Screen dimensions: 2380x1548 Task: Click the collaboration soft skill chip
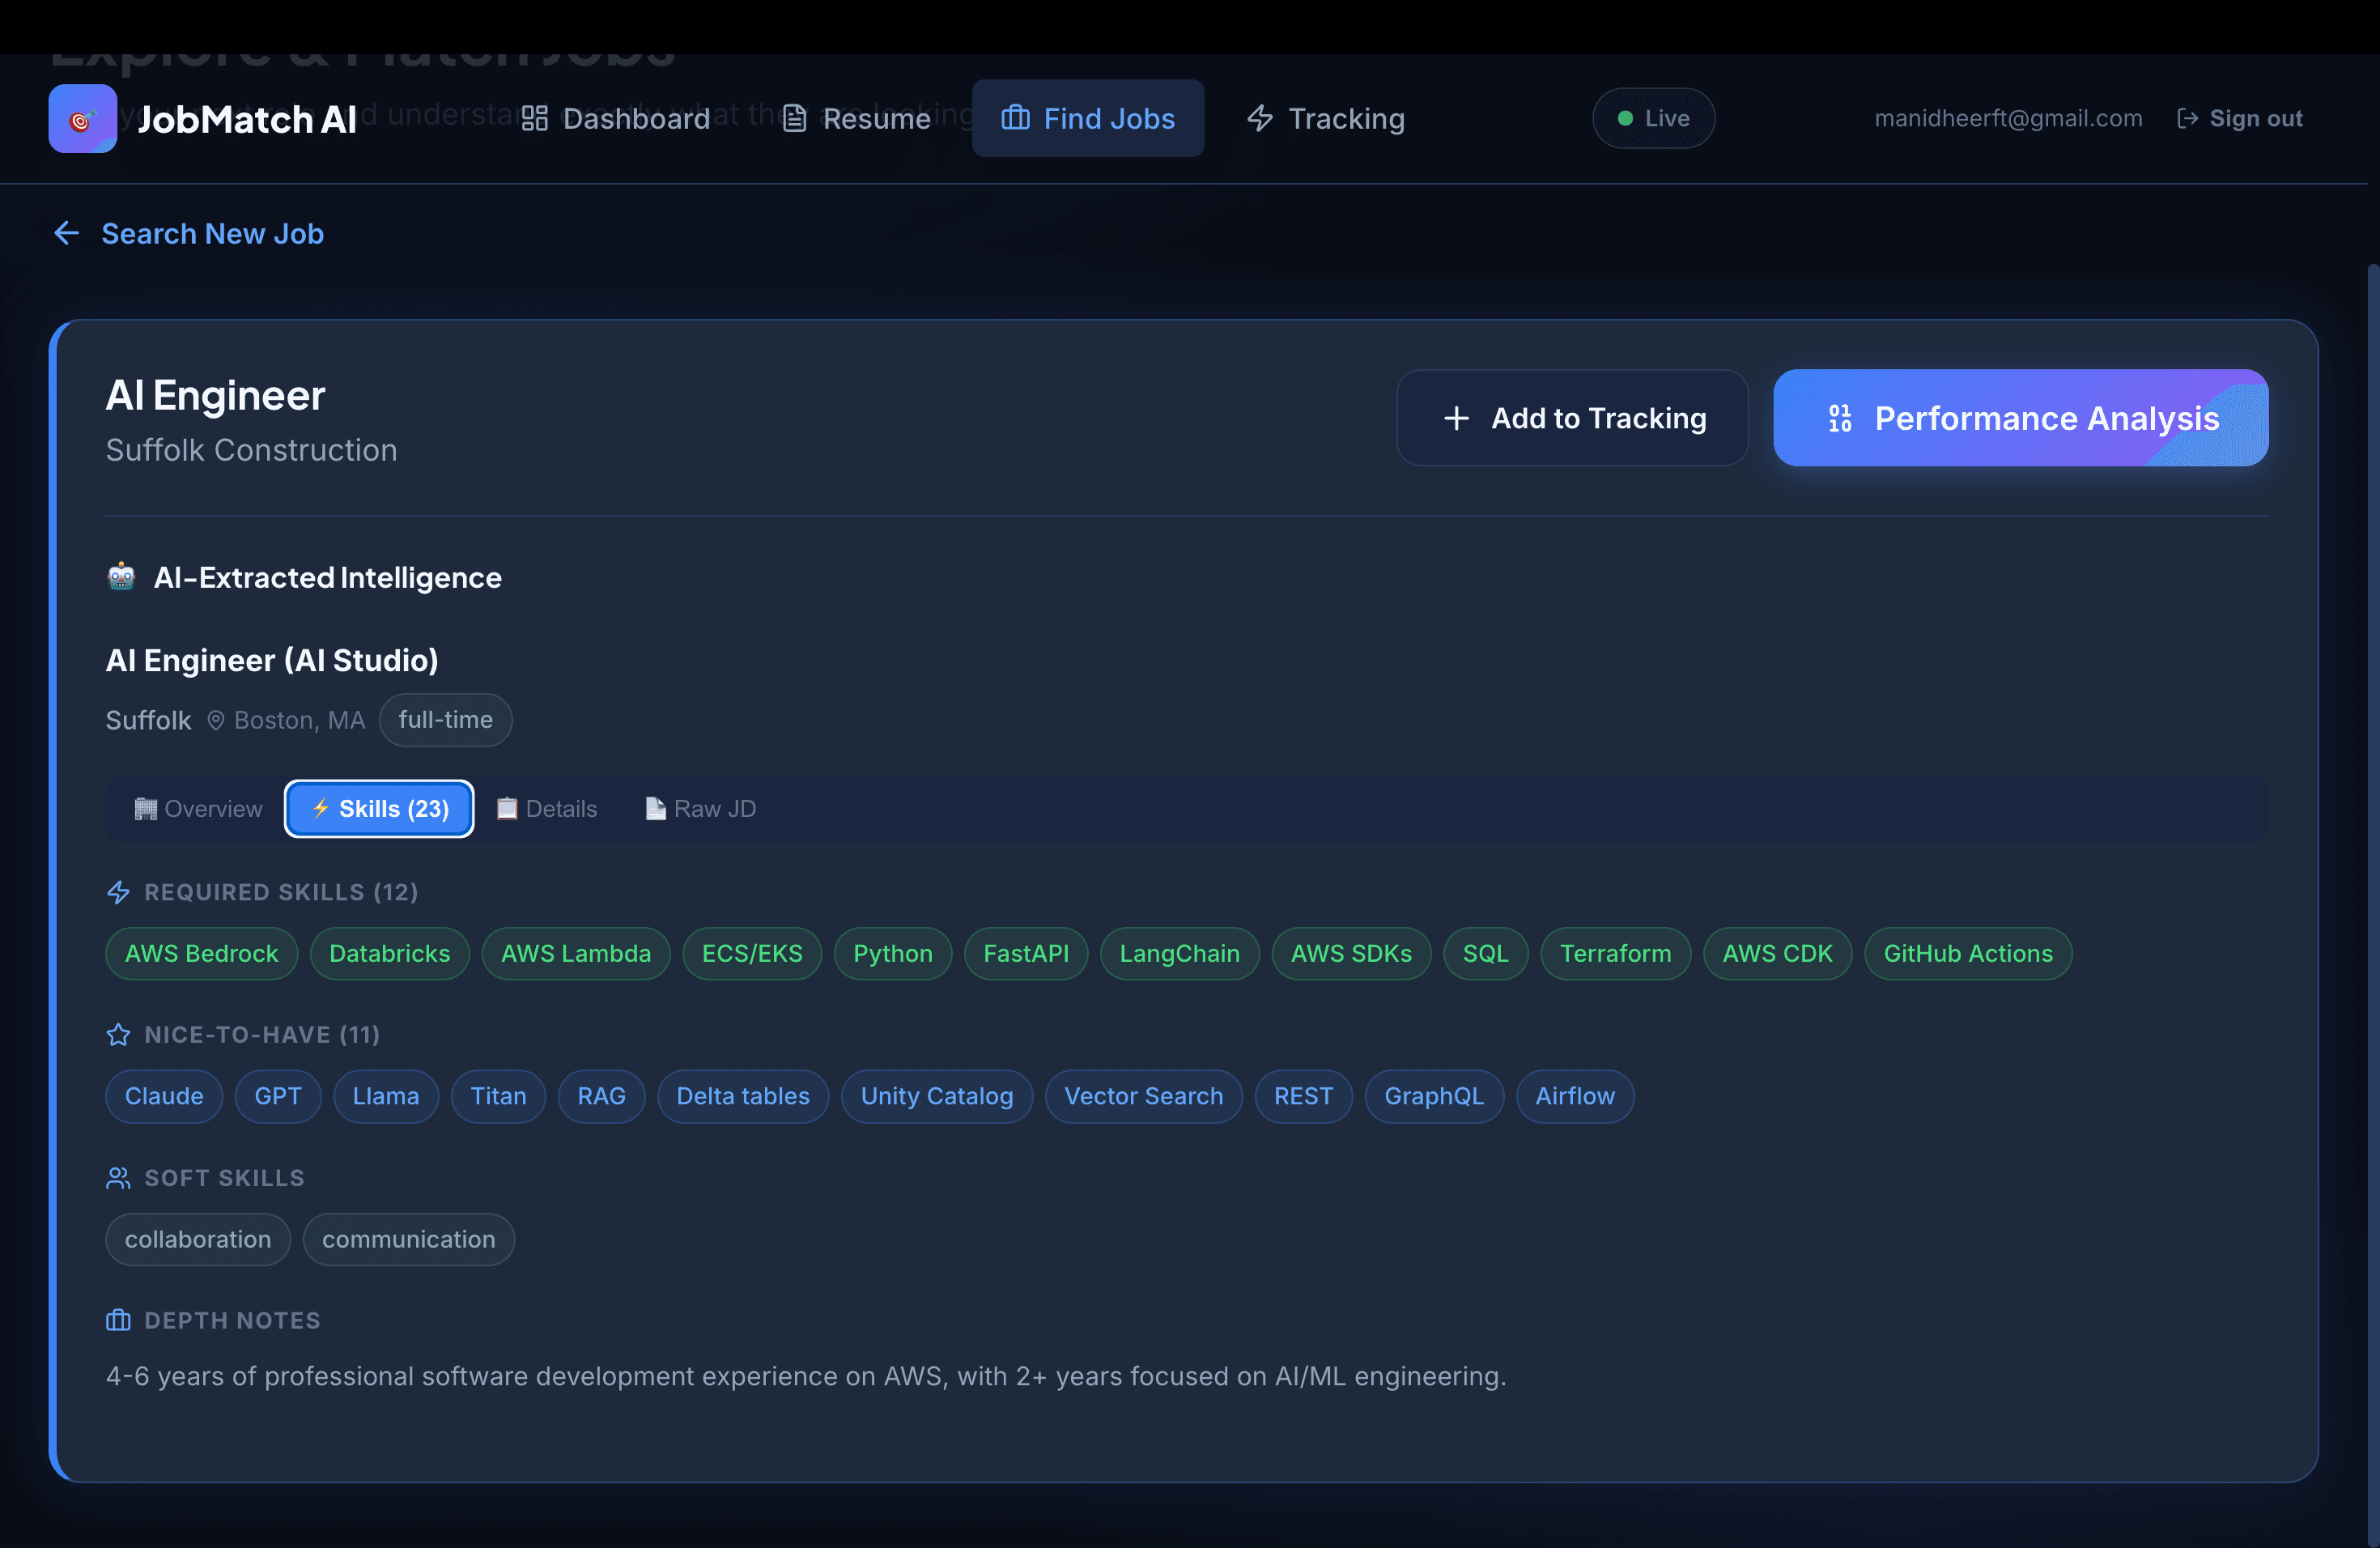coord(198,1240)
